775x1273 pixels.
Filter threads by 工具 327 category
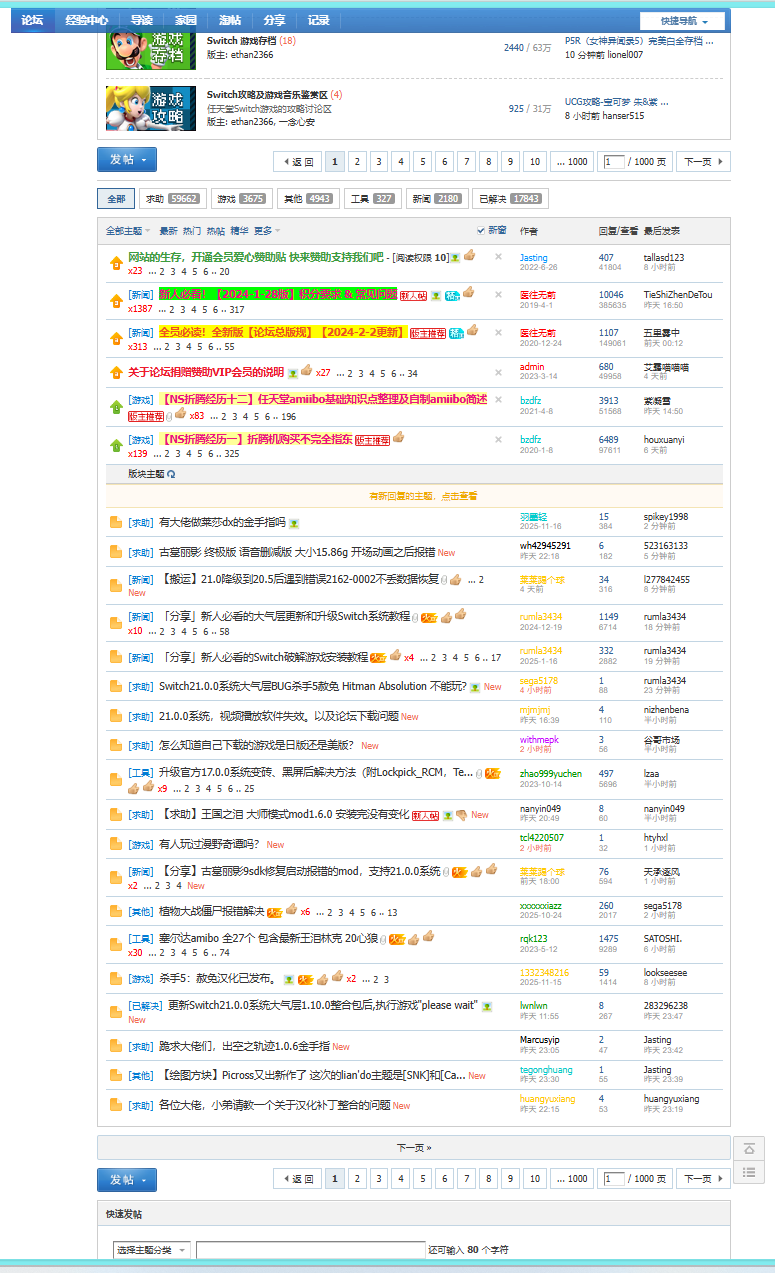pyautogui.click(x=373, y=199)
